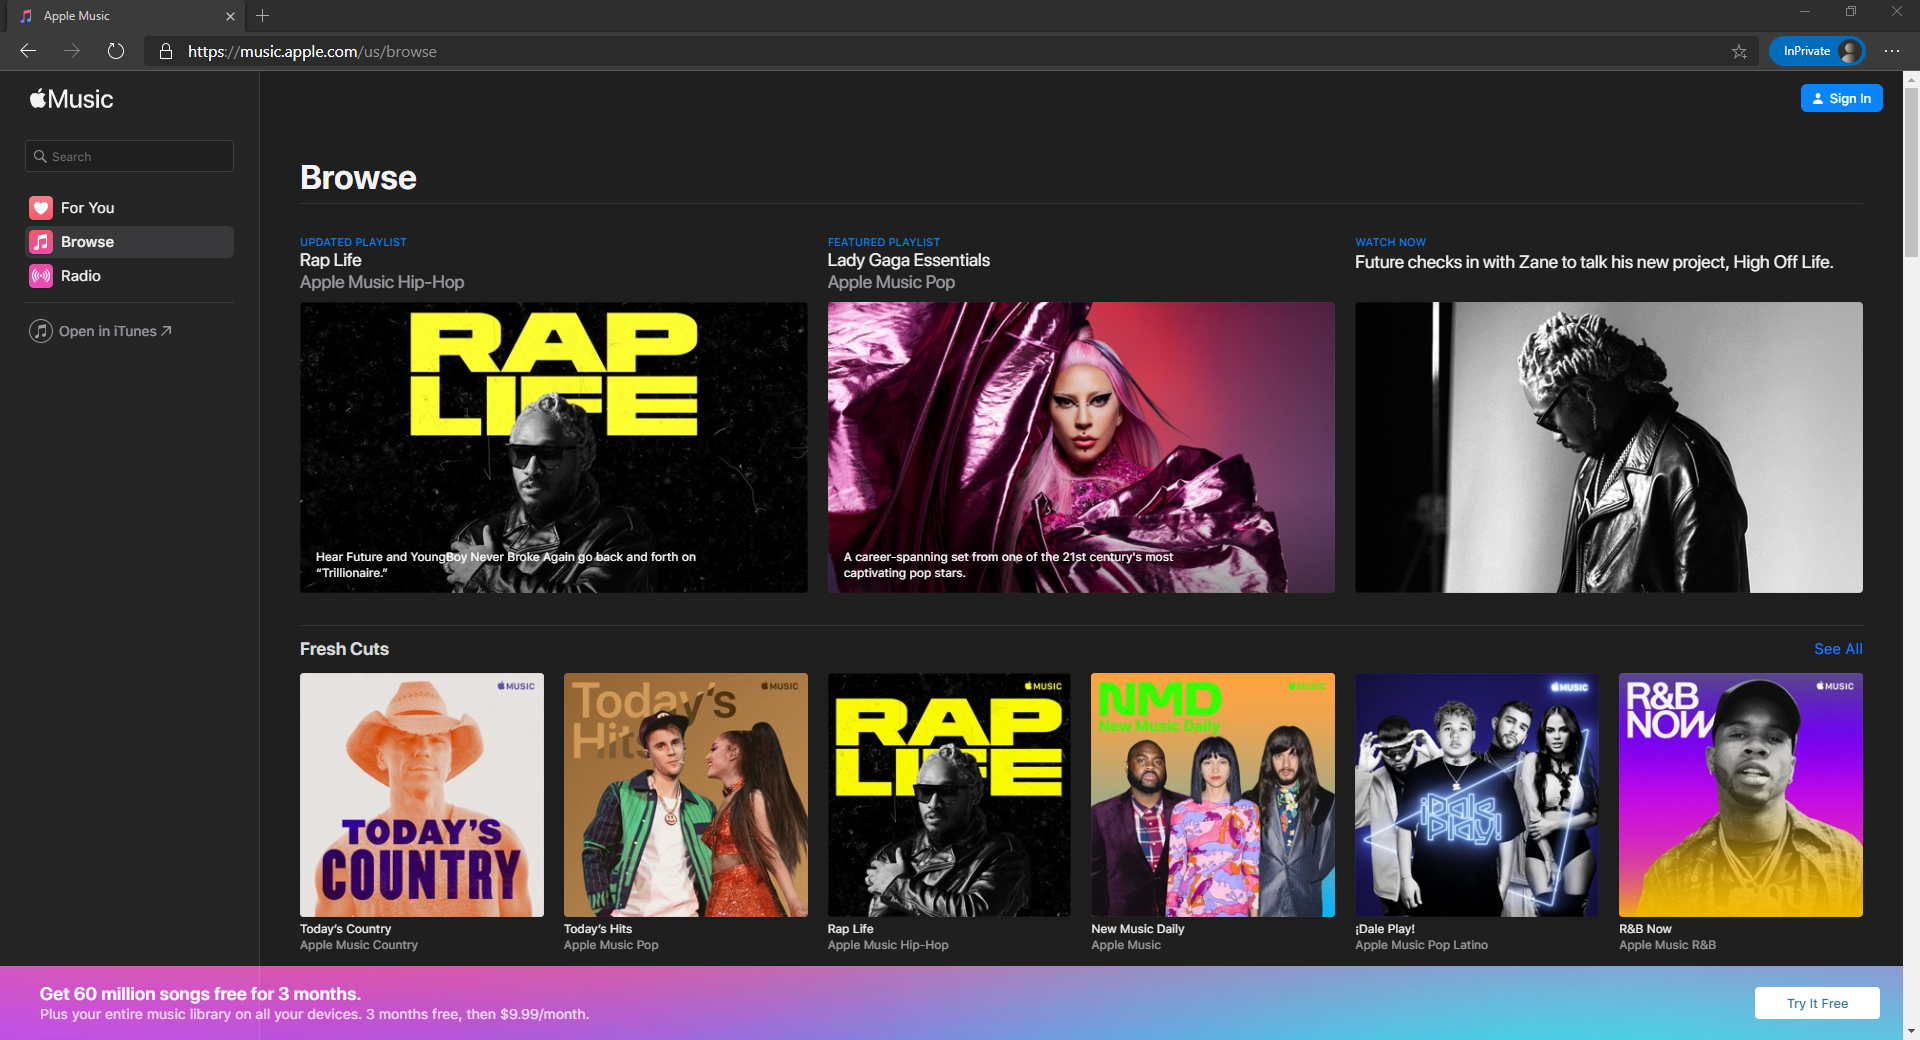This screenshot has width=1920, height=1040.
Task: Open a new browser tab
Action: click(263, 16)
